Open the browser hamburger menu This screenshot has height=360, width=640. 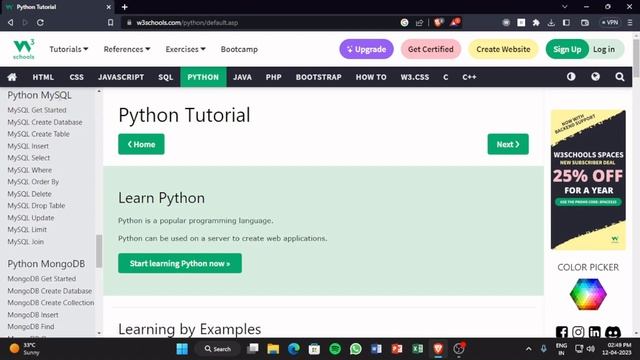point(630,23)
